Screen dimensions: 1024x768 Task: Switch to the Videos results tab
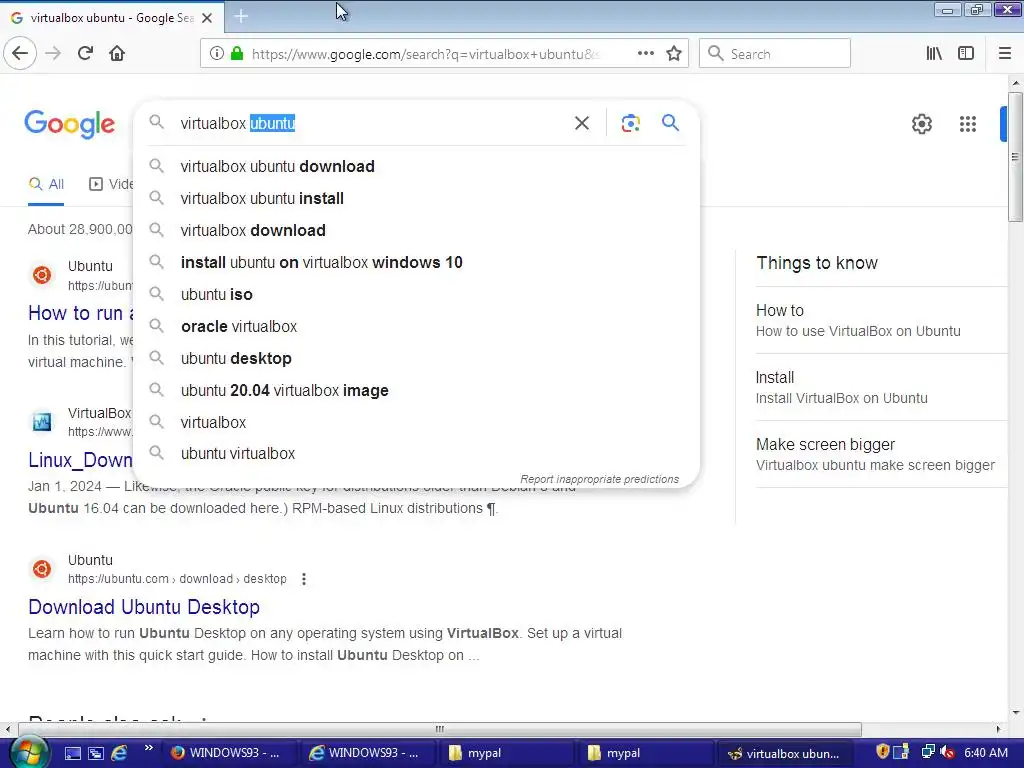pos(110,184)
